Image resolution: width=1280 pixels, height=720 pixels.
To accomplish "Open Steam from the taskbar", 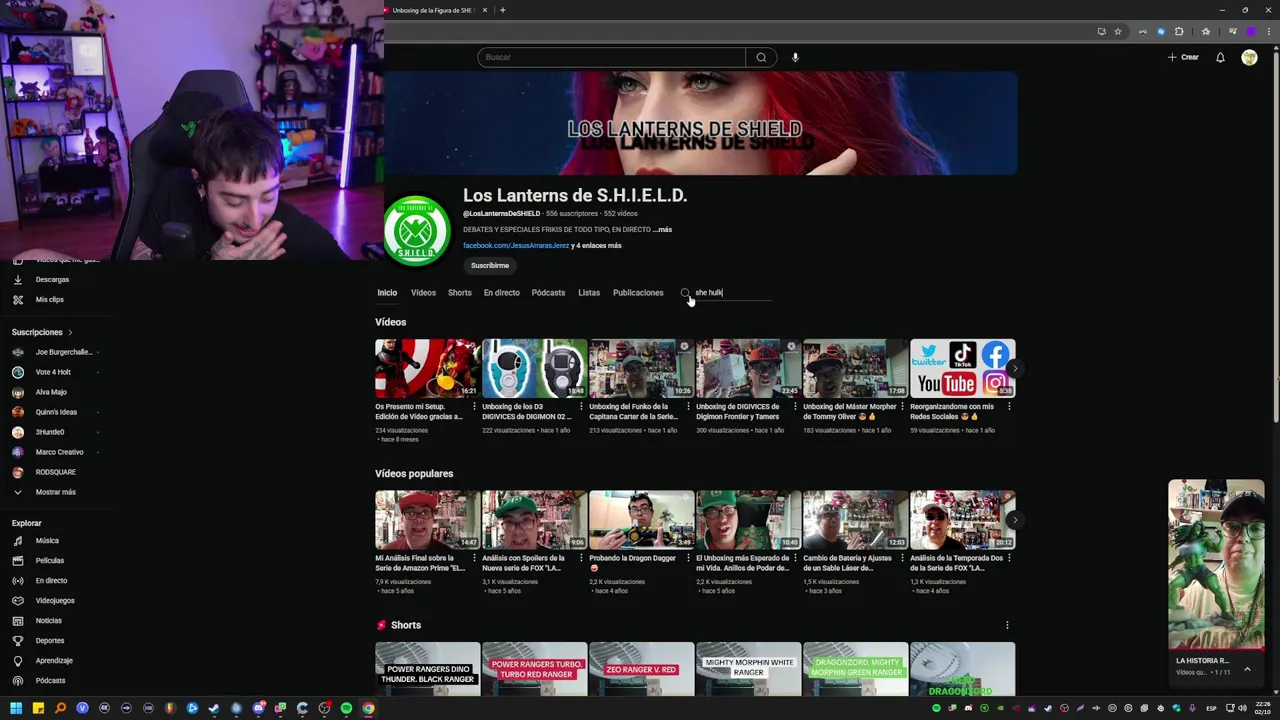I will pyautogui.click(x=214, y=708).
